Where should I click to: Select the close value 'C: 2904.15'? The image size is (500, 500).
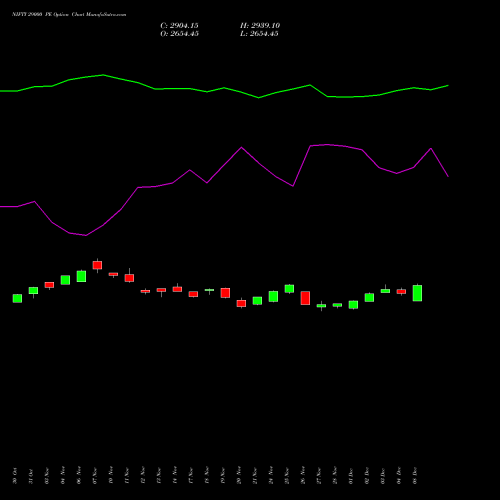pos(179,26)
